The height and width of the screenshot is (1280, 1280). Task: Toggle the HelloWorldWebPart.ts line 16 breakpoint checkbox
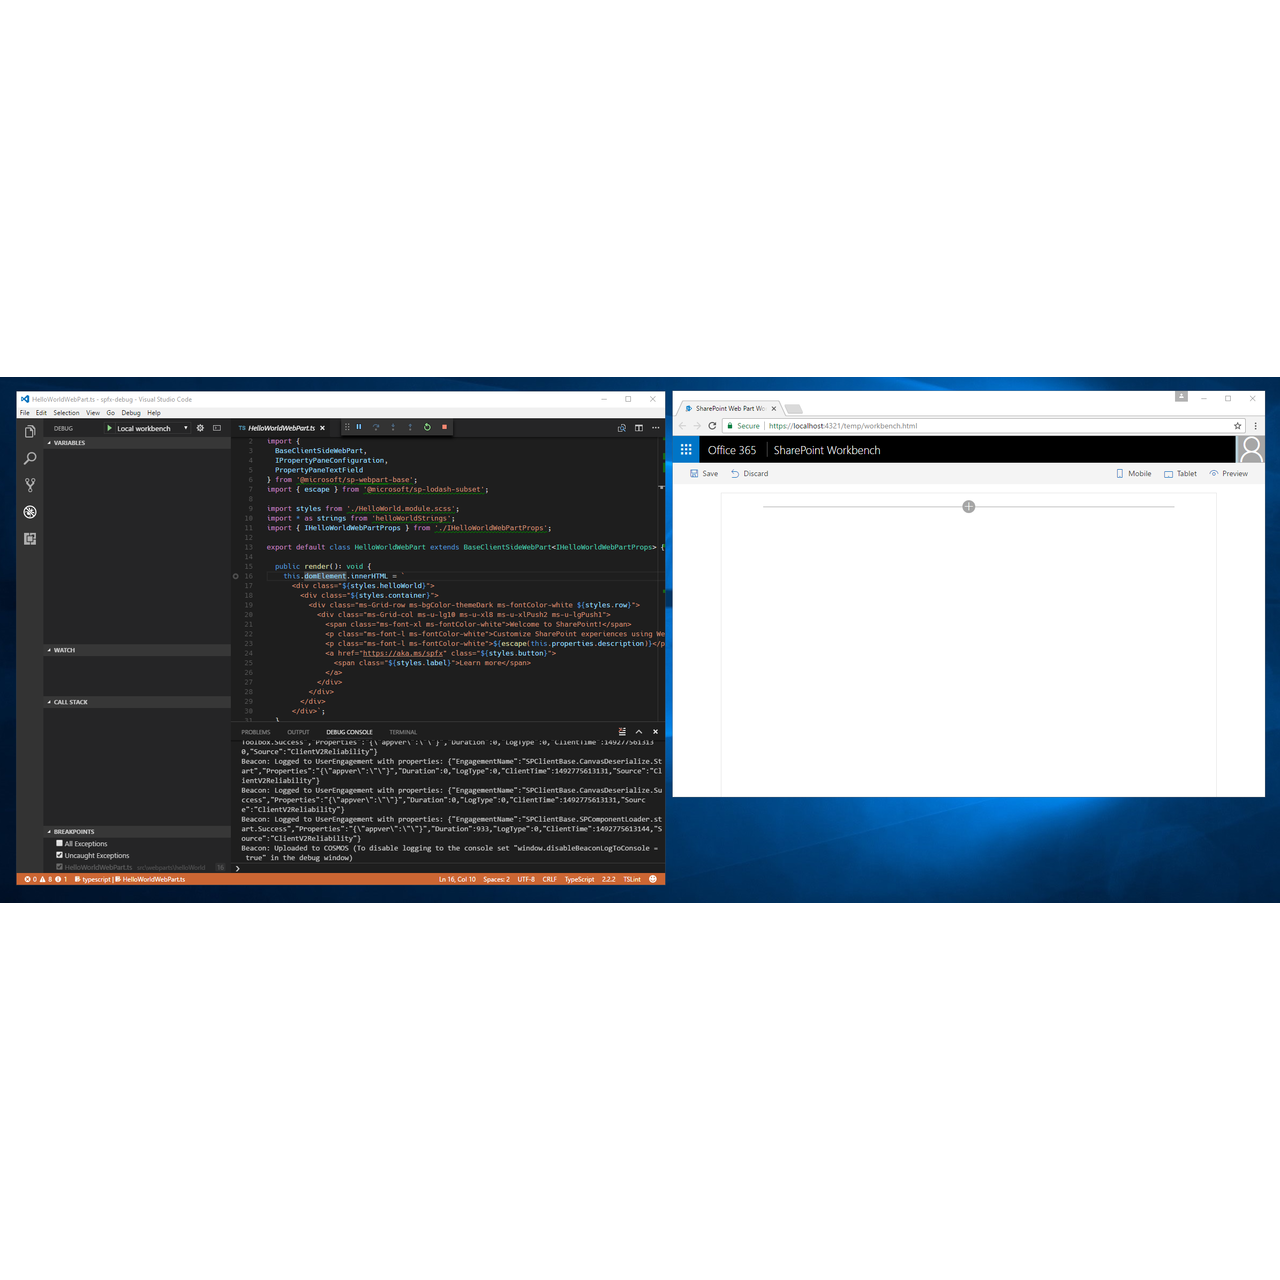pyautogui.click(x=59, y=867)
